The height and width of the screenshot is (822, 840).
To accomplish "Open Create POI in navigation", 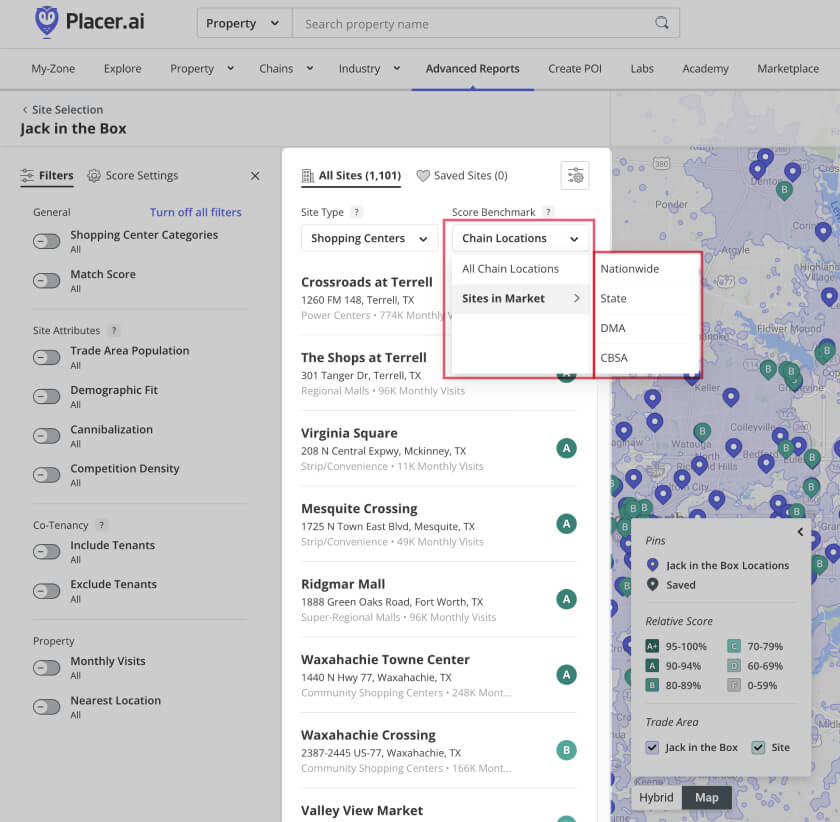I will tap(575, 69).
